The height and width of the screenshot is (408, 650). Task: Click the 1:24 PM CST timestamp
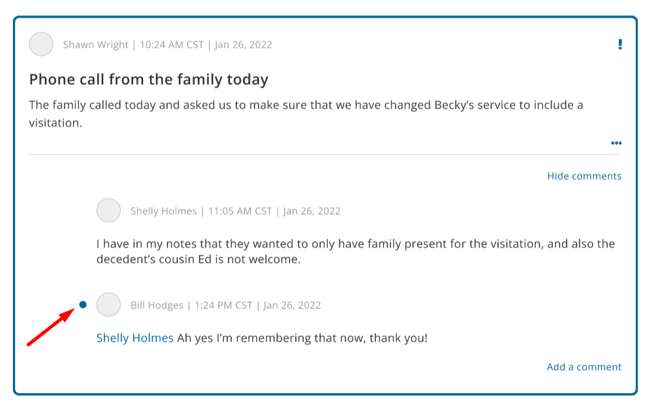tap(223, 305)
